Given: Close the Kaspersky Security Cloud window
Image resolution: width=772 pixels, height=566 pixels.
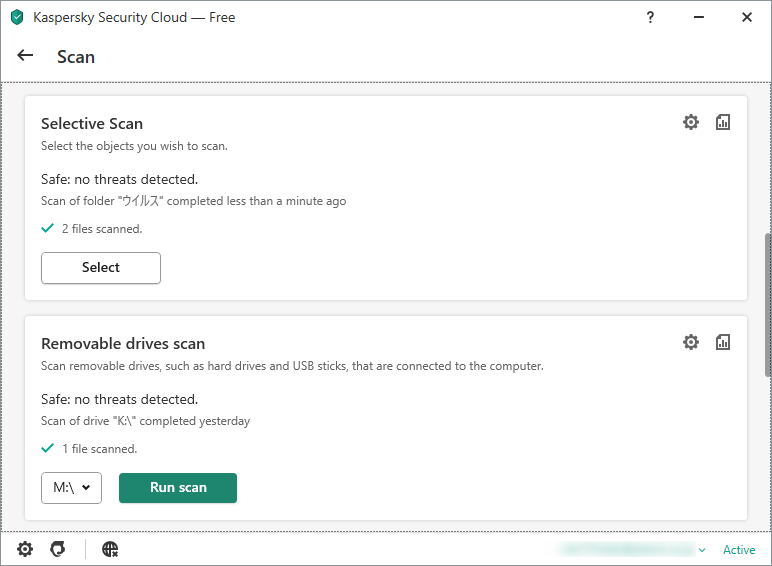Looking at the screenshot, I should 747,17.
